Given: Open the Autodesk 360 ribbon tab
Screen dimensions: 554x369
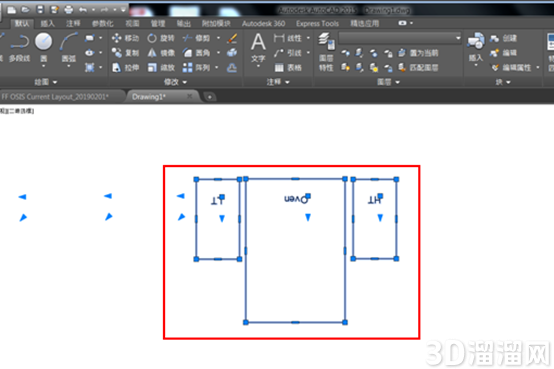Looking at the screenshot, I should [x=263, y=23].
